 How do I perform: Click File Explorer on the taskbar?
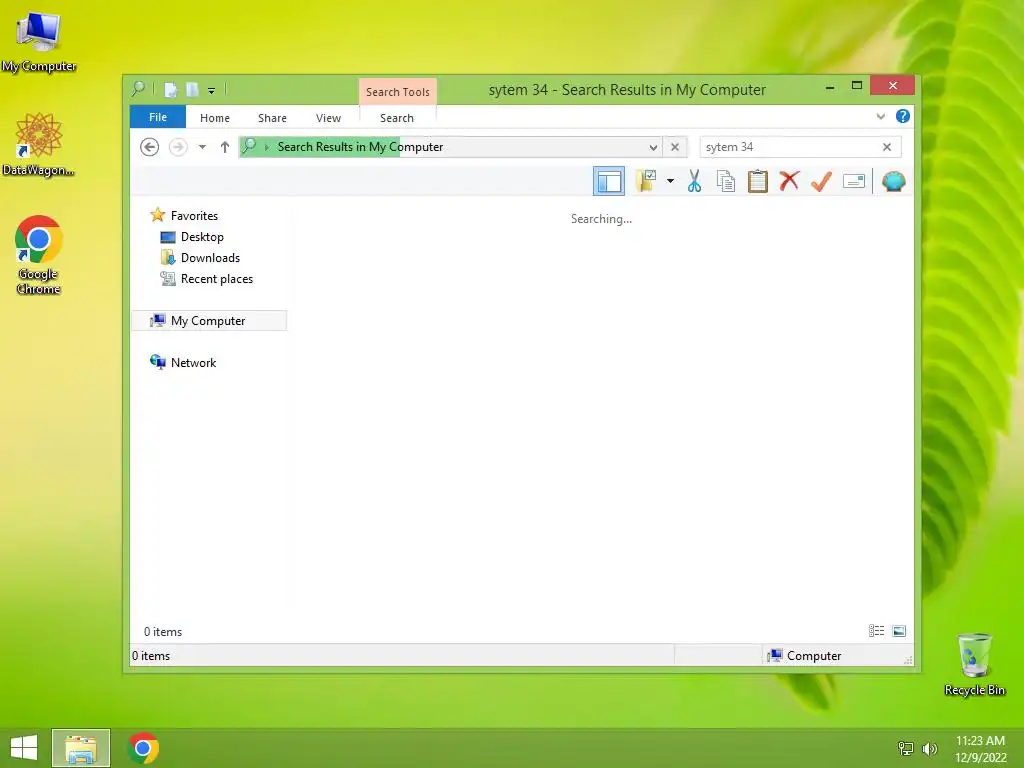click(81, 748)
